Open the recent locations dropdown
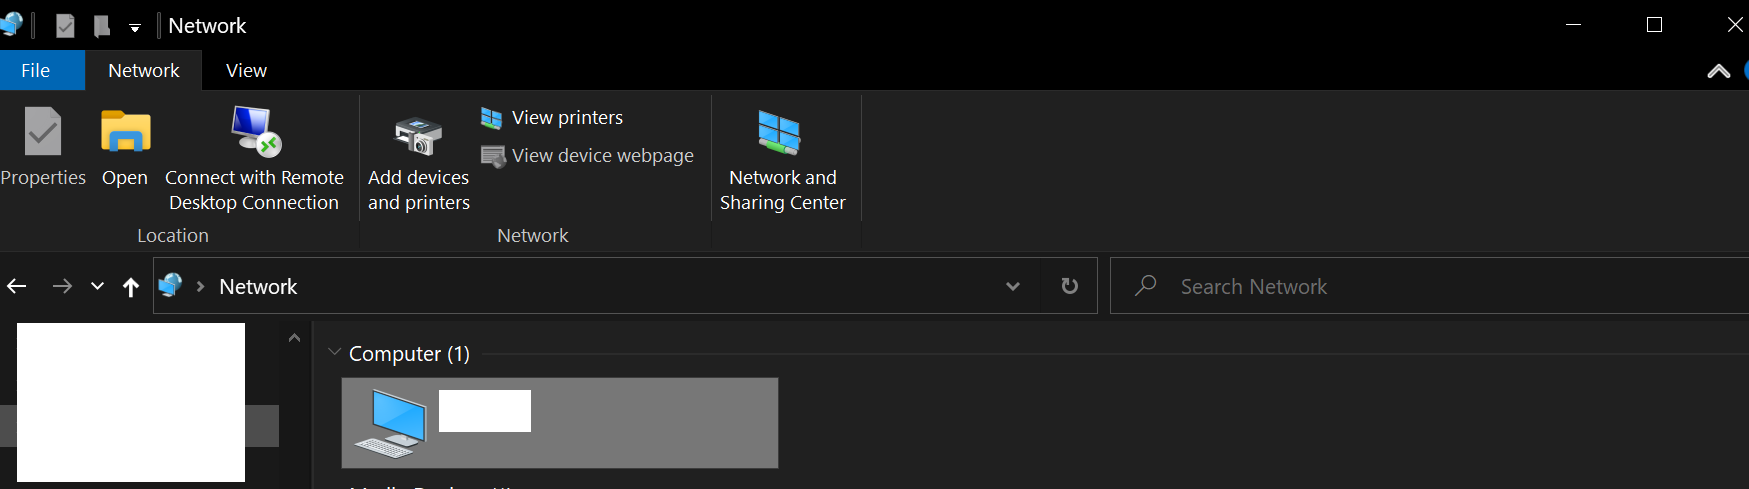This screenshot has width=1749, height=489. 97,287
